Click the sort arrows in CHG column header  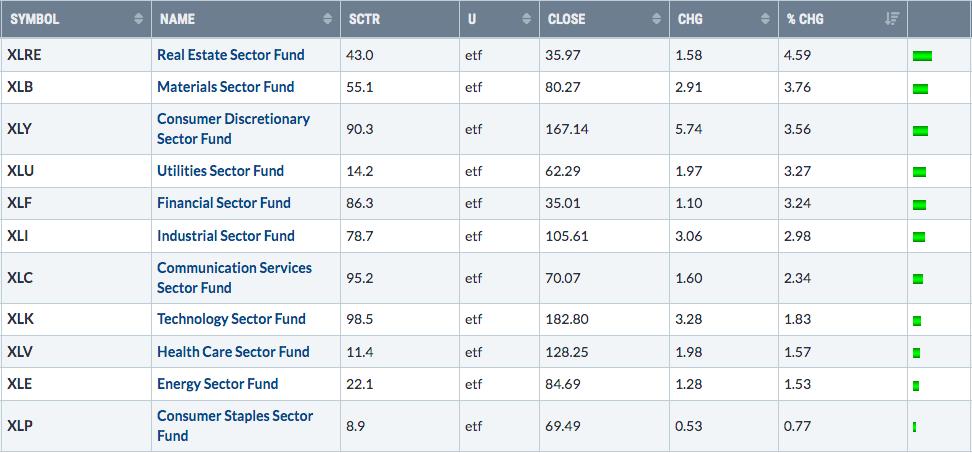(x=765, y=19)
